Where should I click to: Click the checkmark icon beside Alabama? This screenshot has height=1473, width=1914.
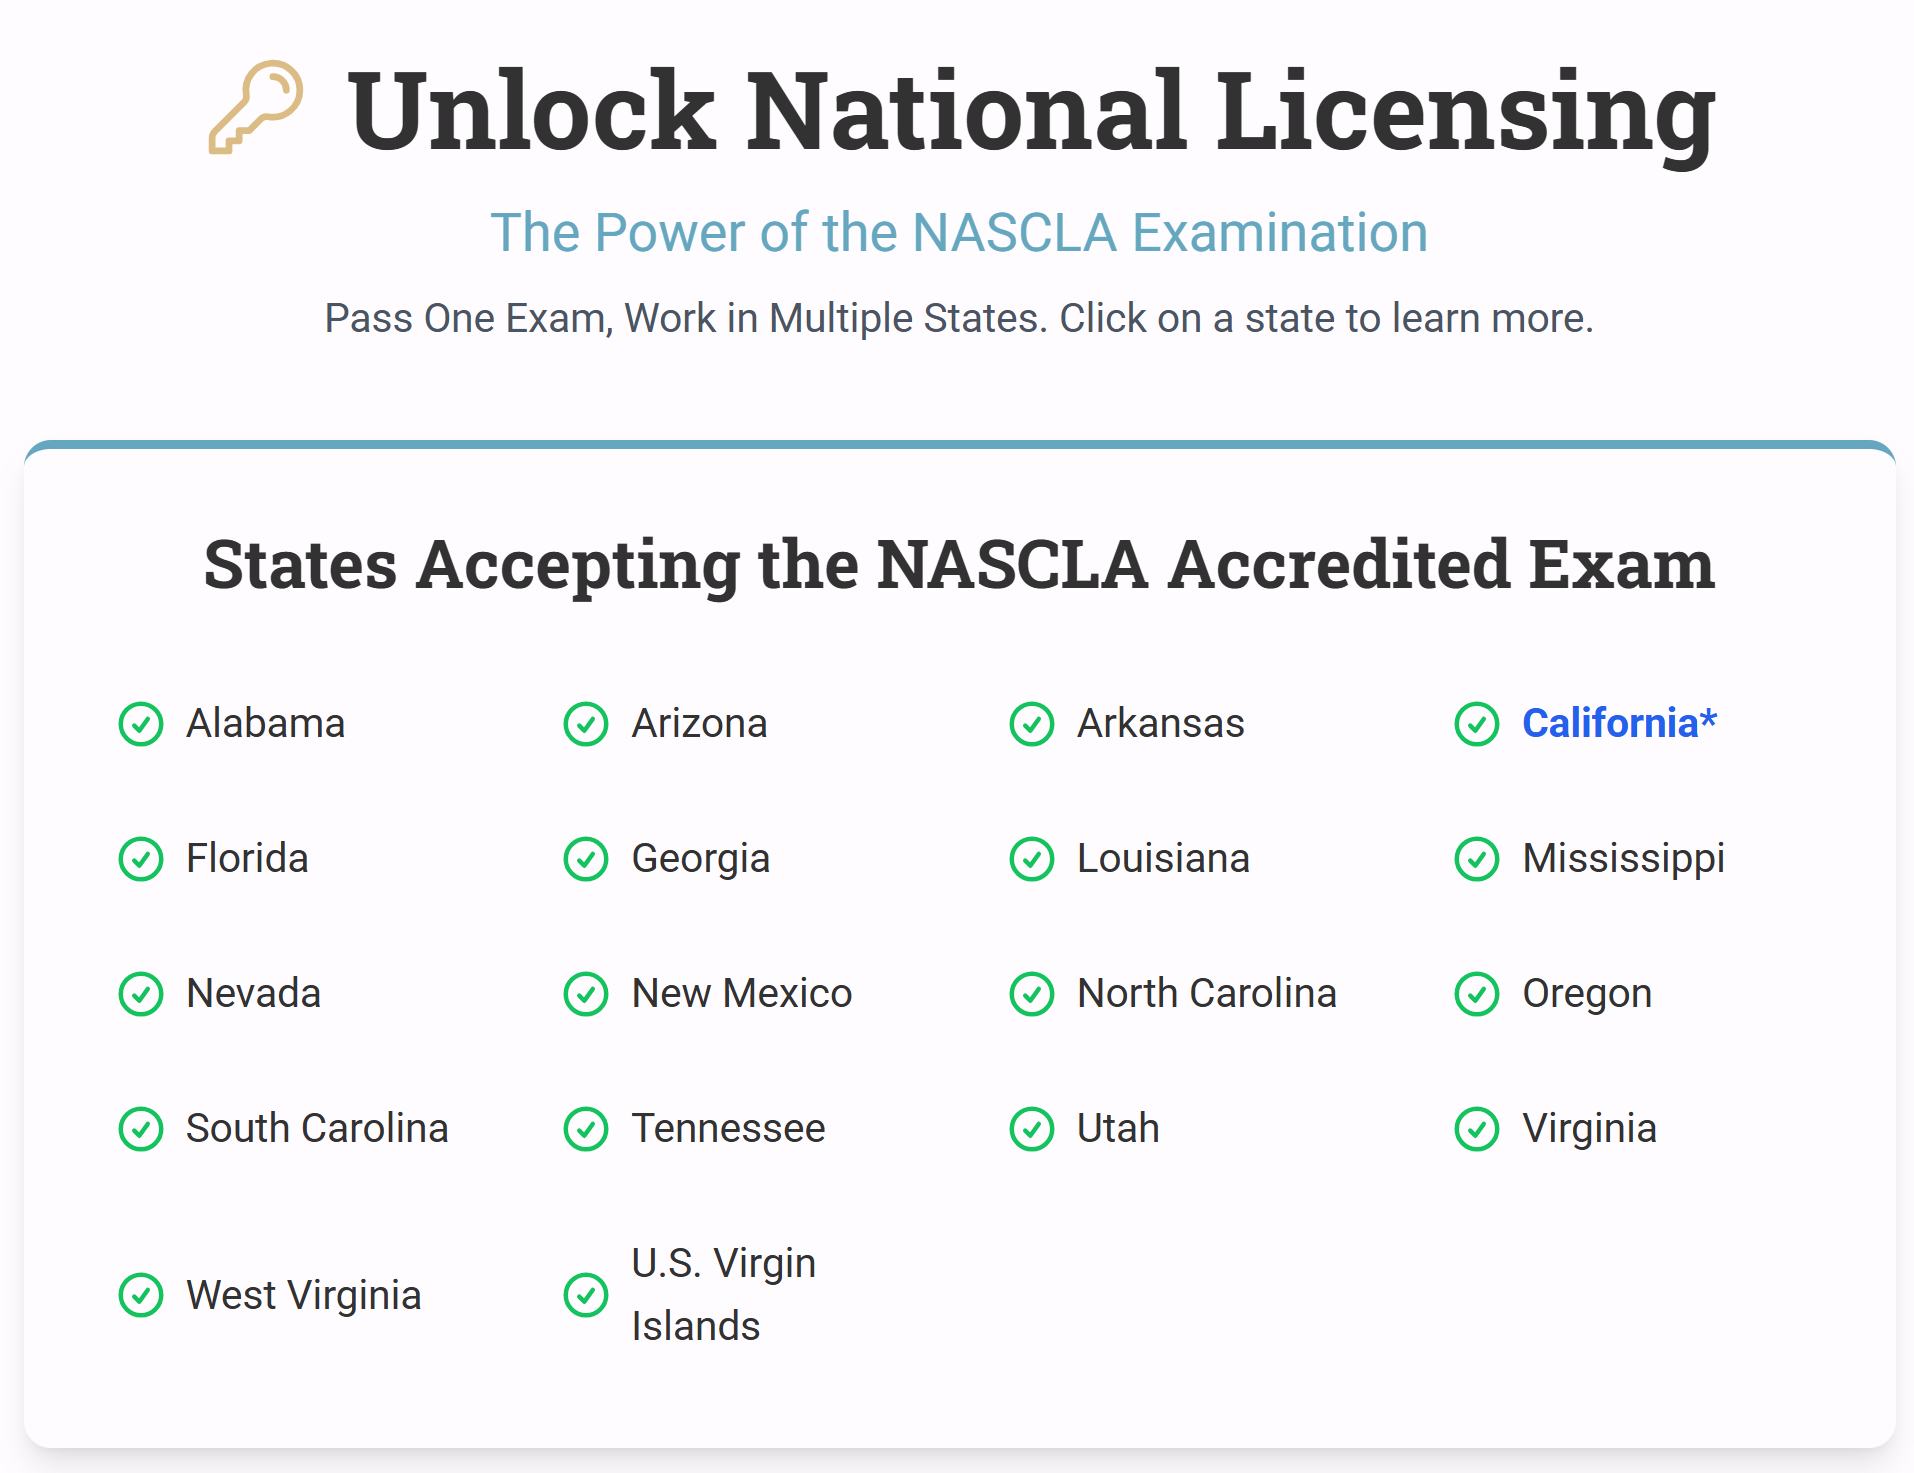(x=141, y=724)
